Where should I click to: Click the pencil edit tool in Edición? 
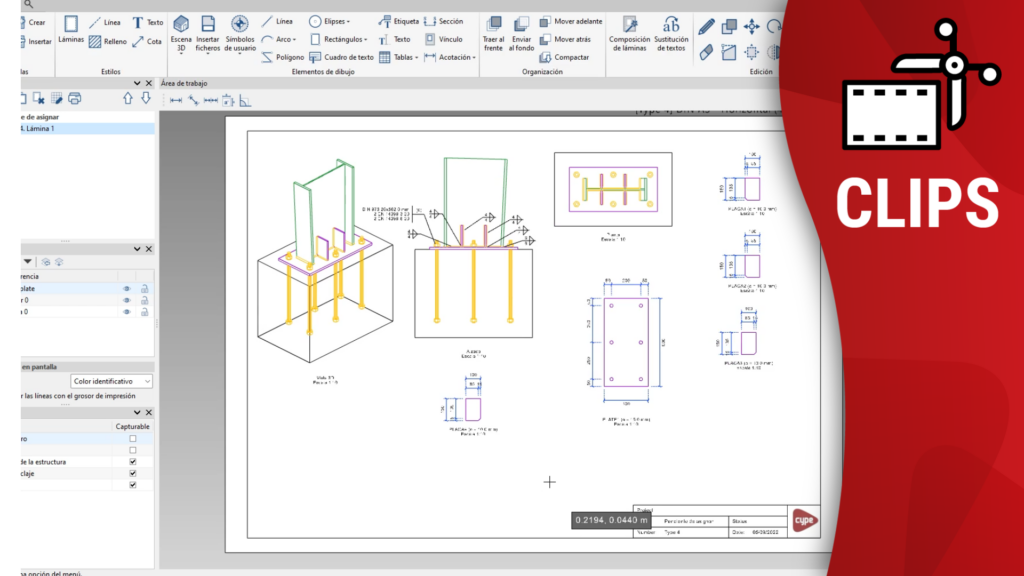pos(707,27)
